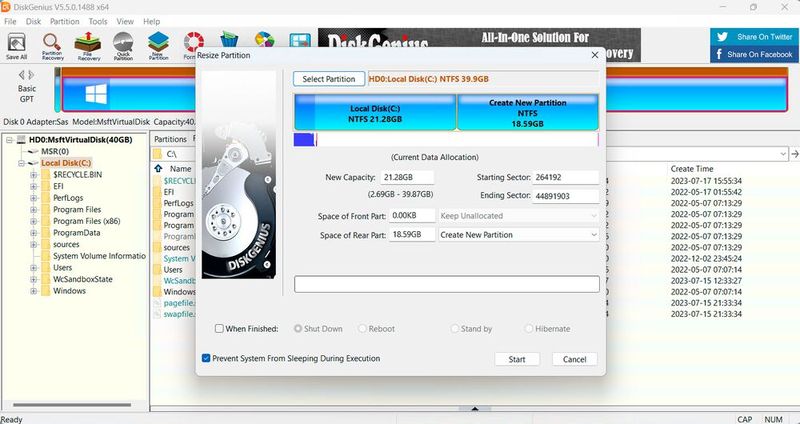800x424 pixels.
Task: Click the Windows logo partition in disk map
Action: pyautogui.click(x=96, y=94)
